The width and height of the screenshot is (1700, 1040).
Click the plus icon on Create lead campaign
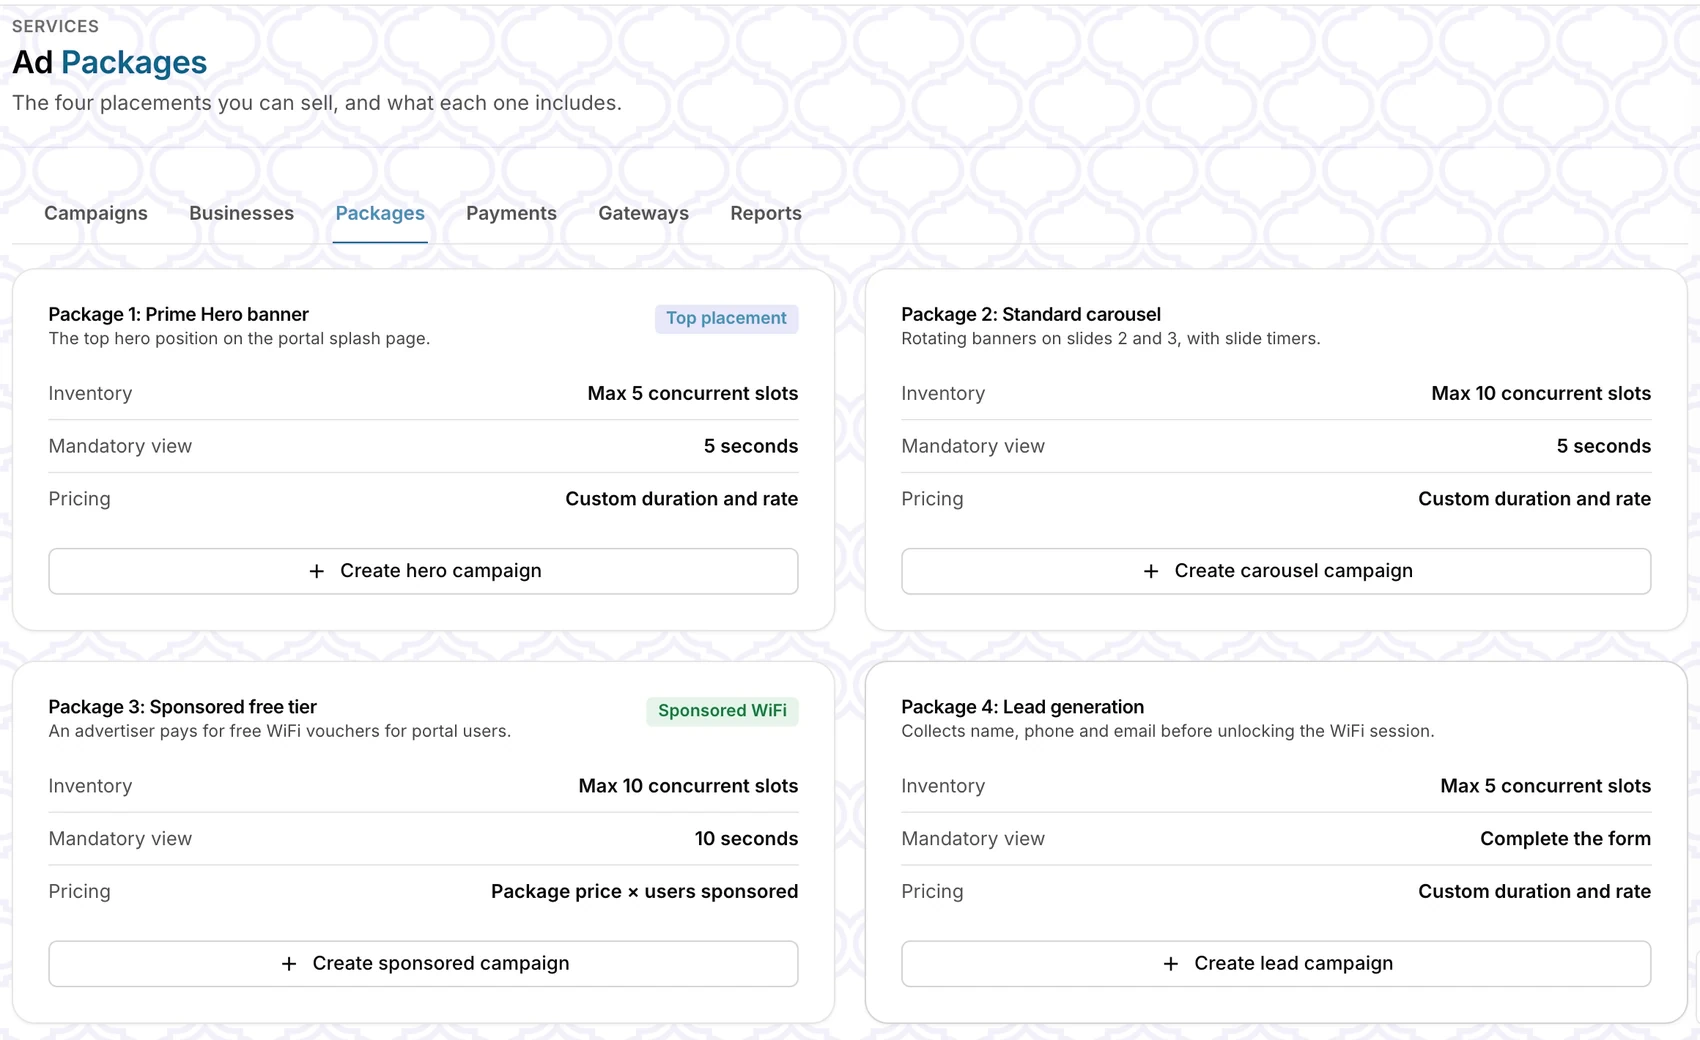click(1171, 964)
